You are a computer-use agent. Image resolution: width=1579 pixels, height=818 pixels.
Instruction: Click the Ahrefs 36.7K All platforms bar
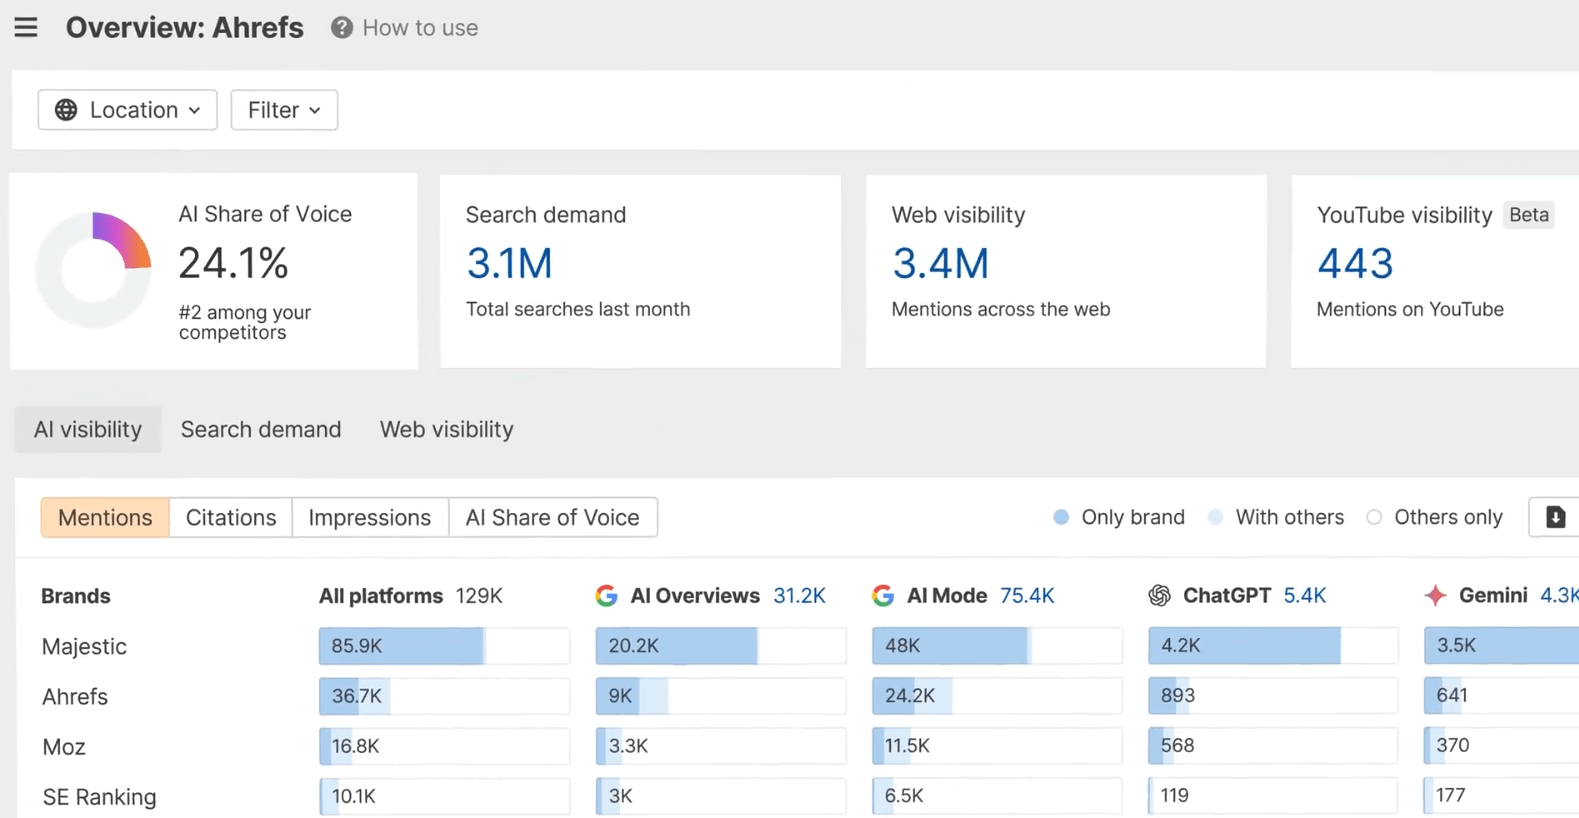(x=444, y=696)
